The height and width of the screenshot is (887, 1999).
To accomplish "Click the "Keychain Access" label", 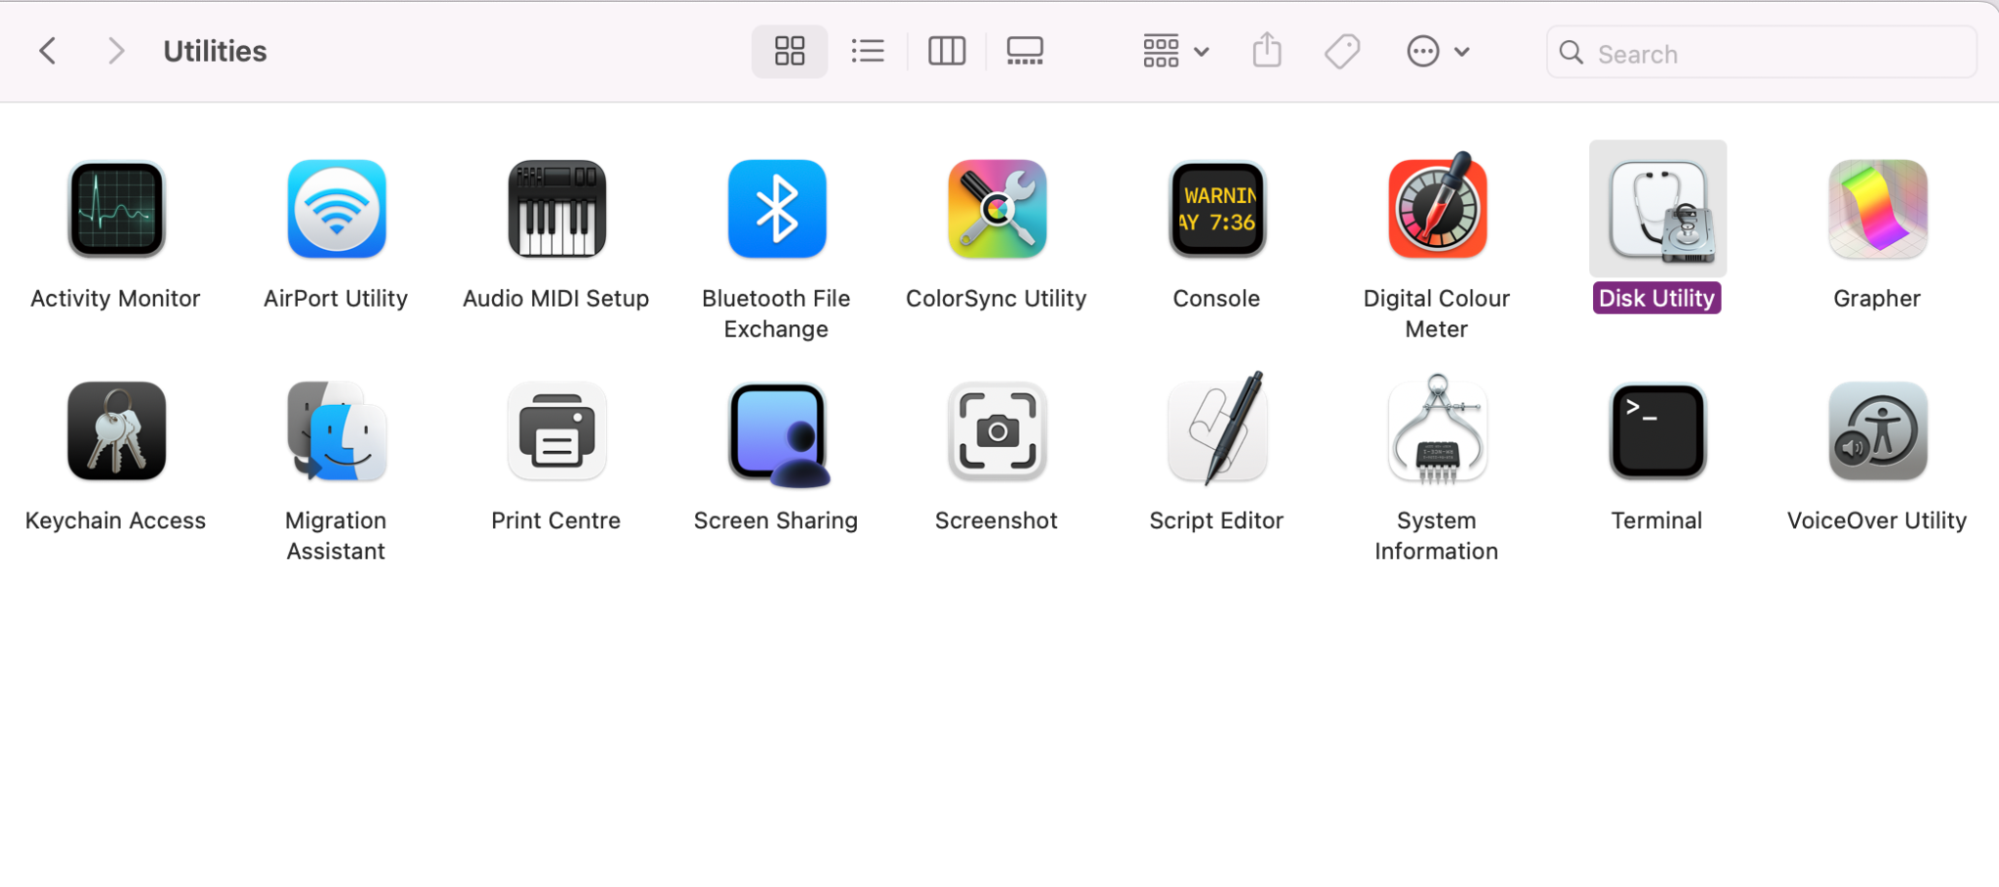I will click(x=115, y=520).
